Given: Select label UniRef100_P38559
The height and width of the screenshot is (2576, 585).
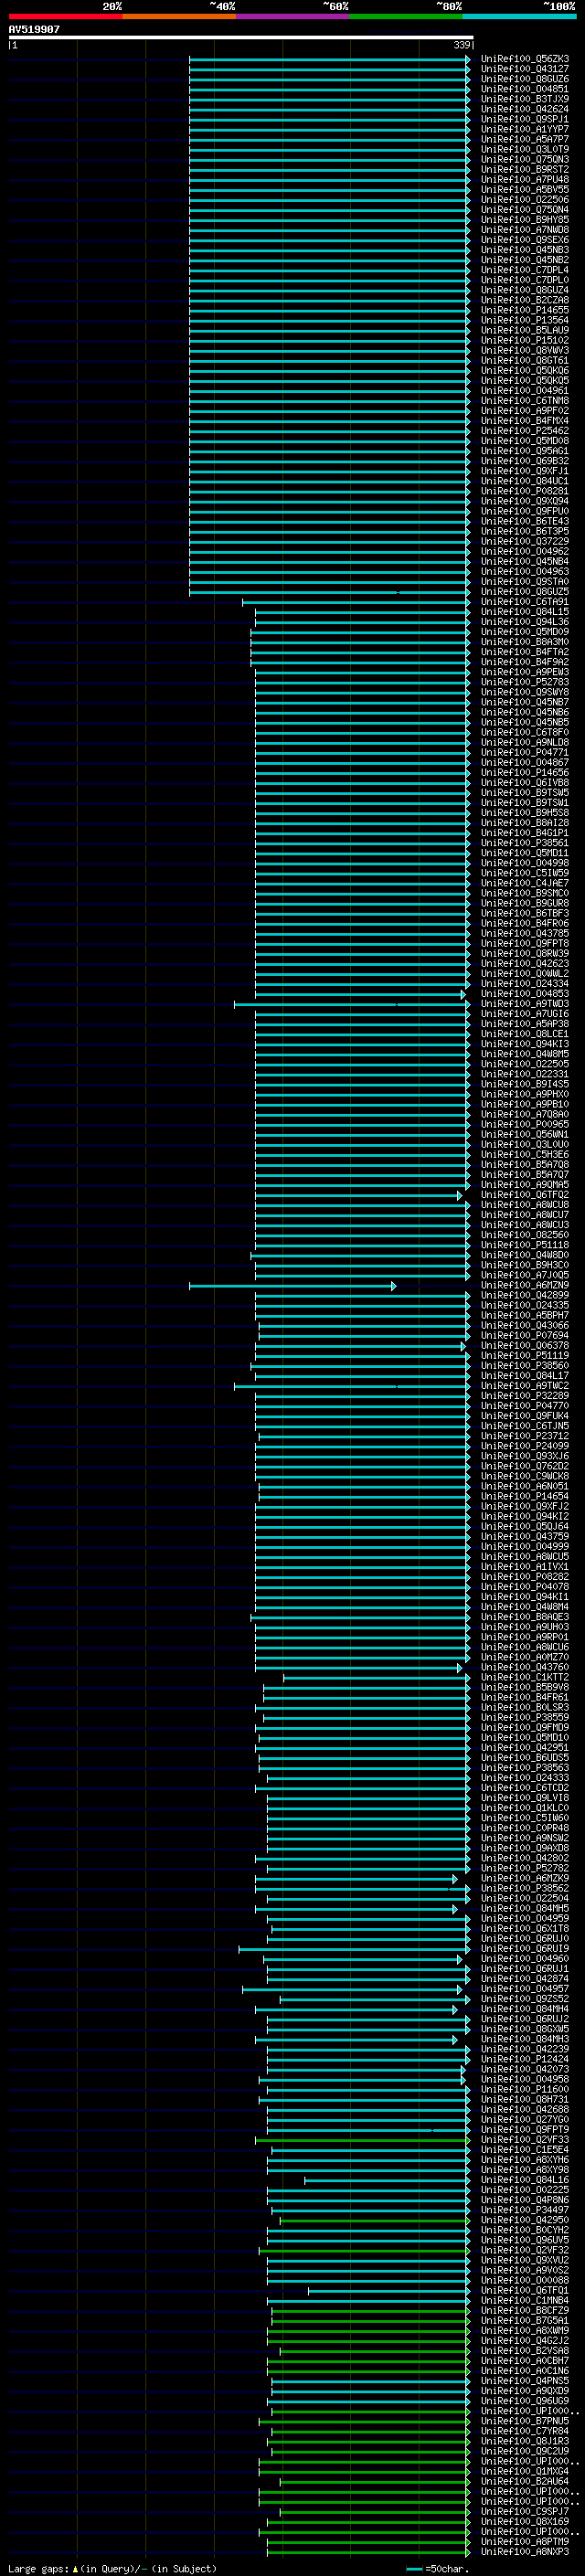Looking at the screenshot, I should coord(525,1717).
